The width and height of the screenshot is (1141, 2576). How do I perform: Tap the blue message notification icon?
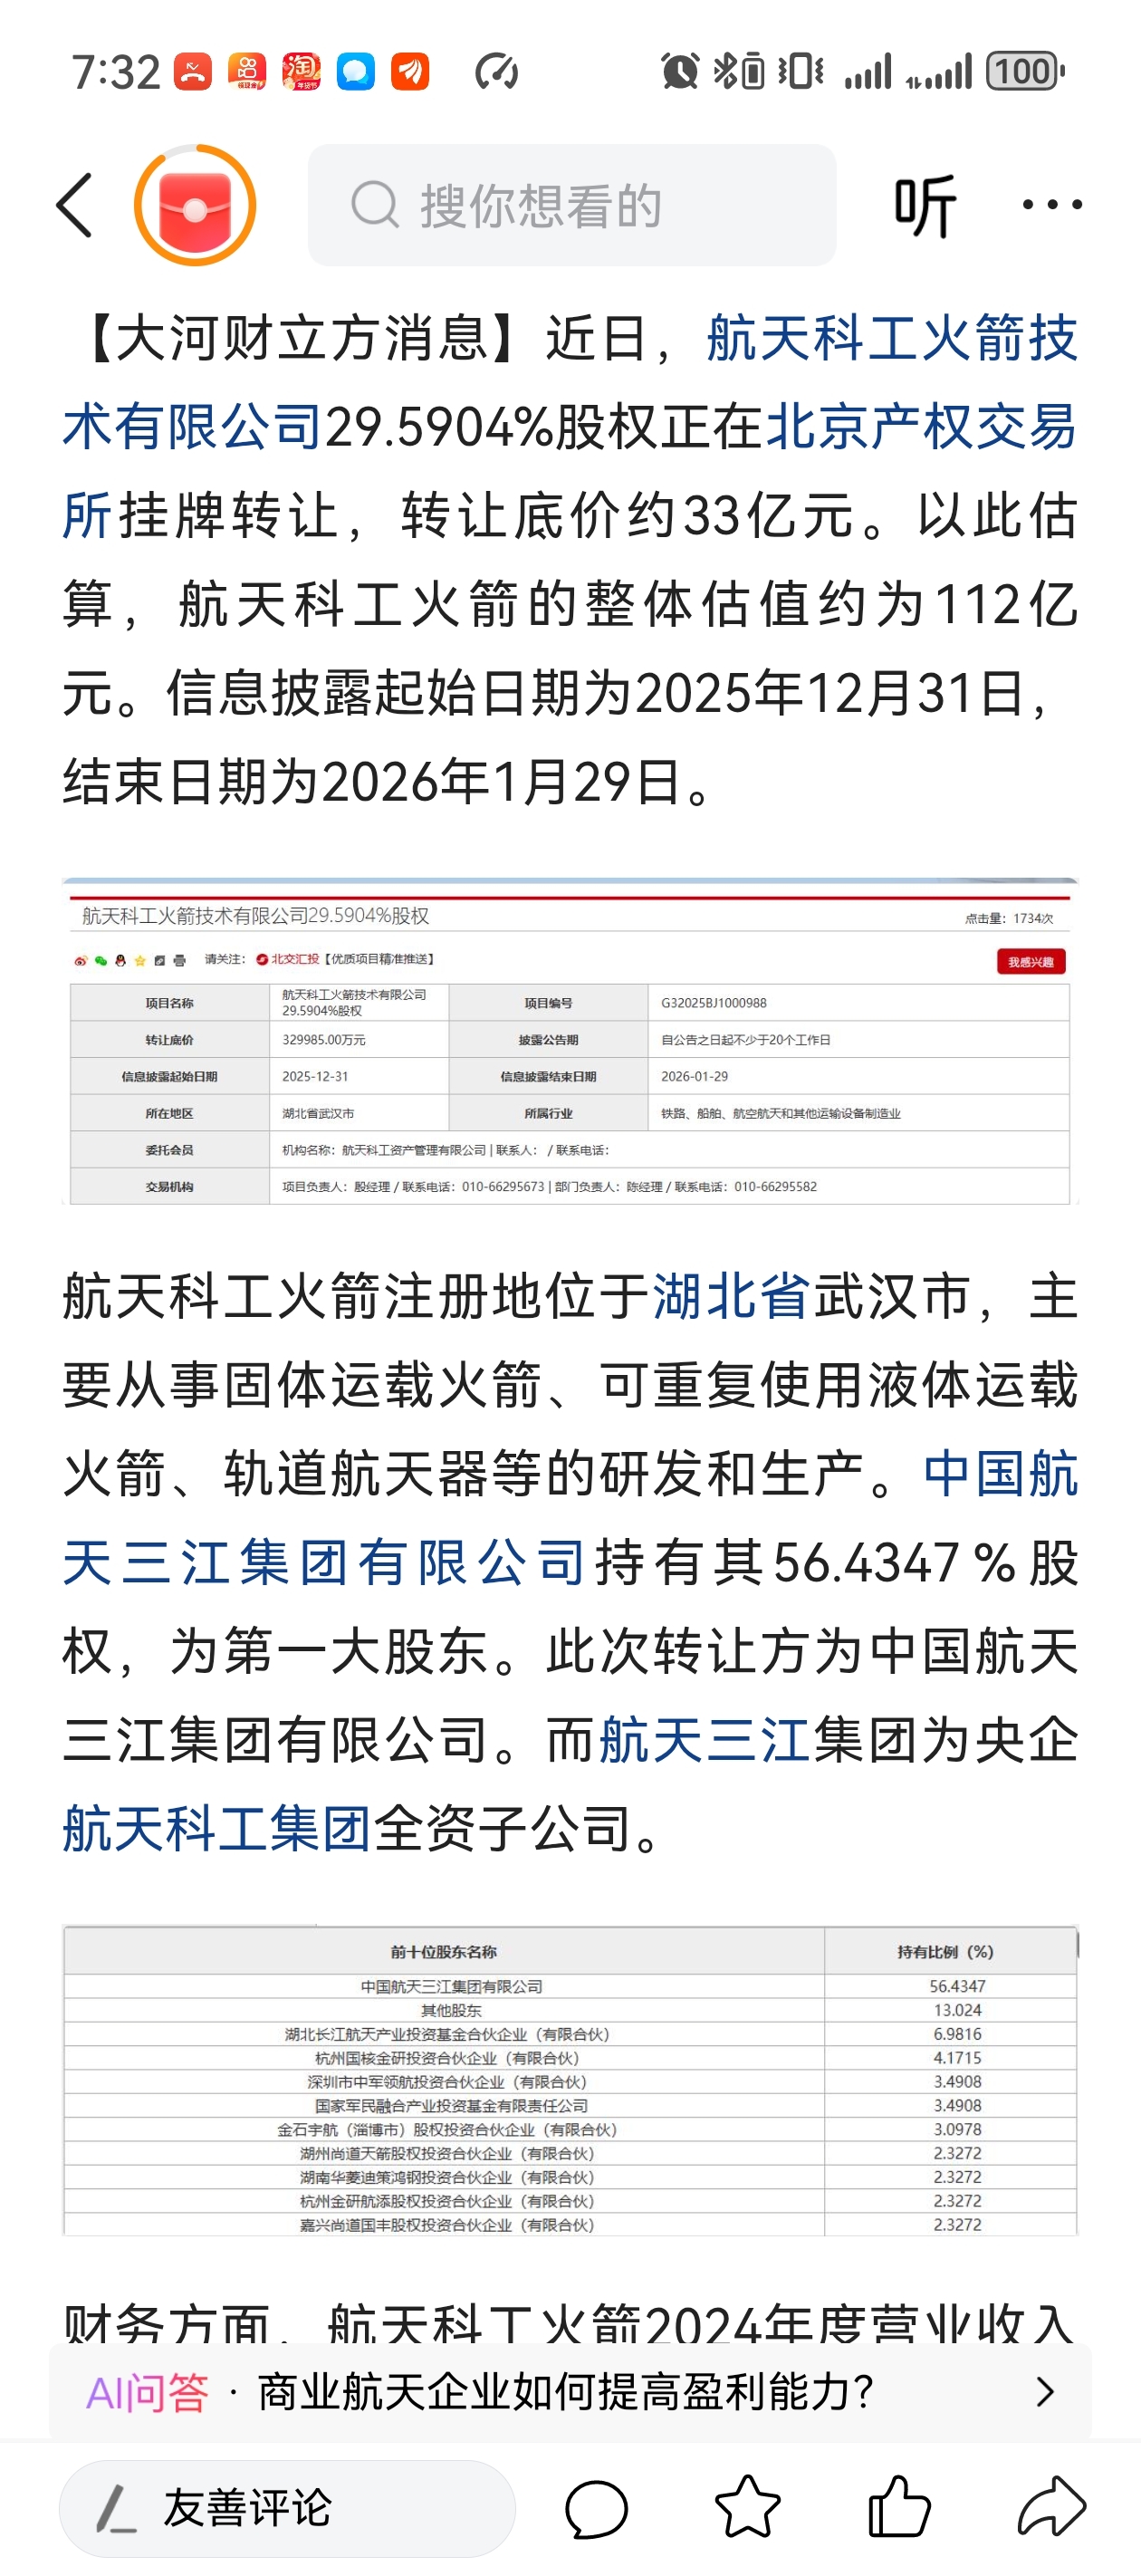click(x=355, y=71)
